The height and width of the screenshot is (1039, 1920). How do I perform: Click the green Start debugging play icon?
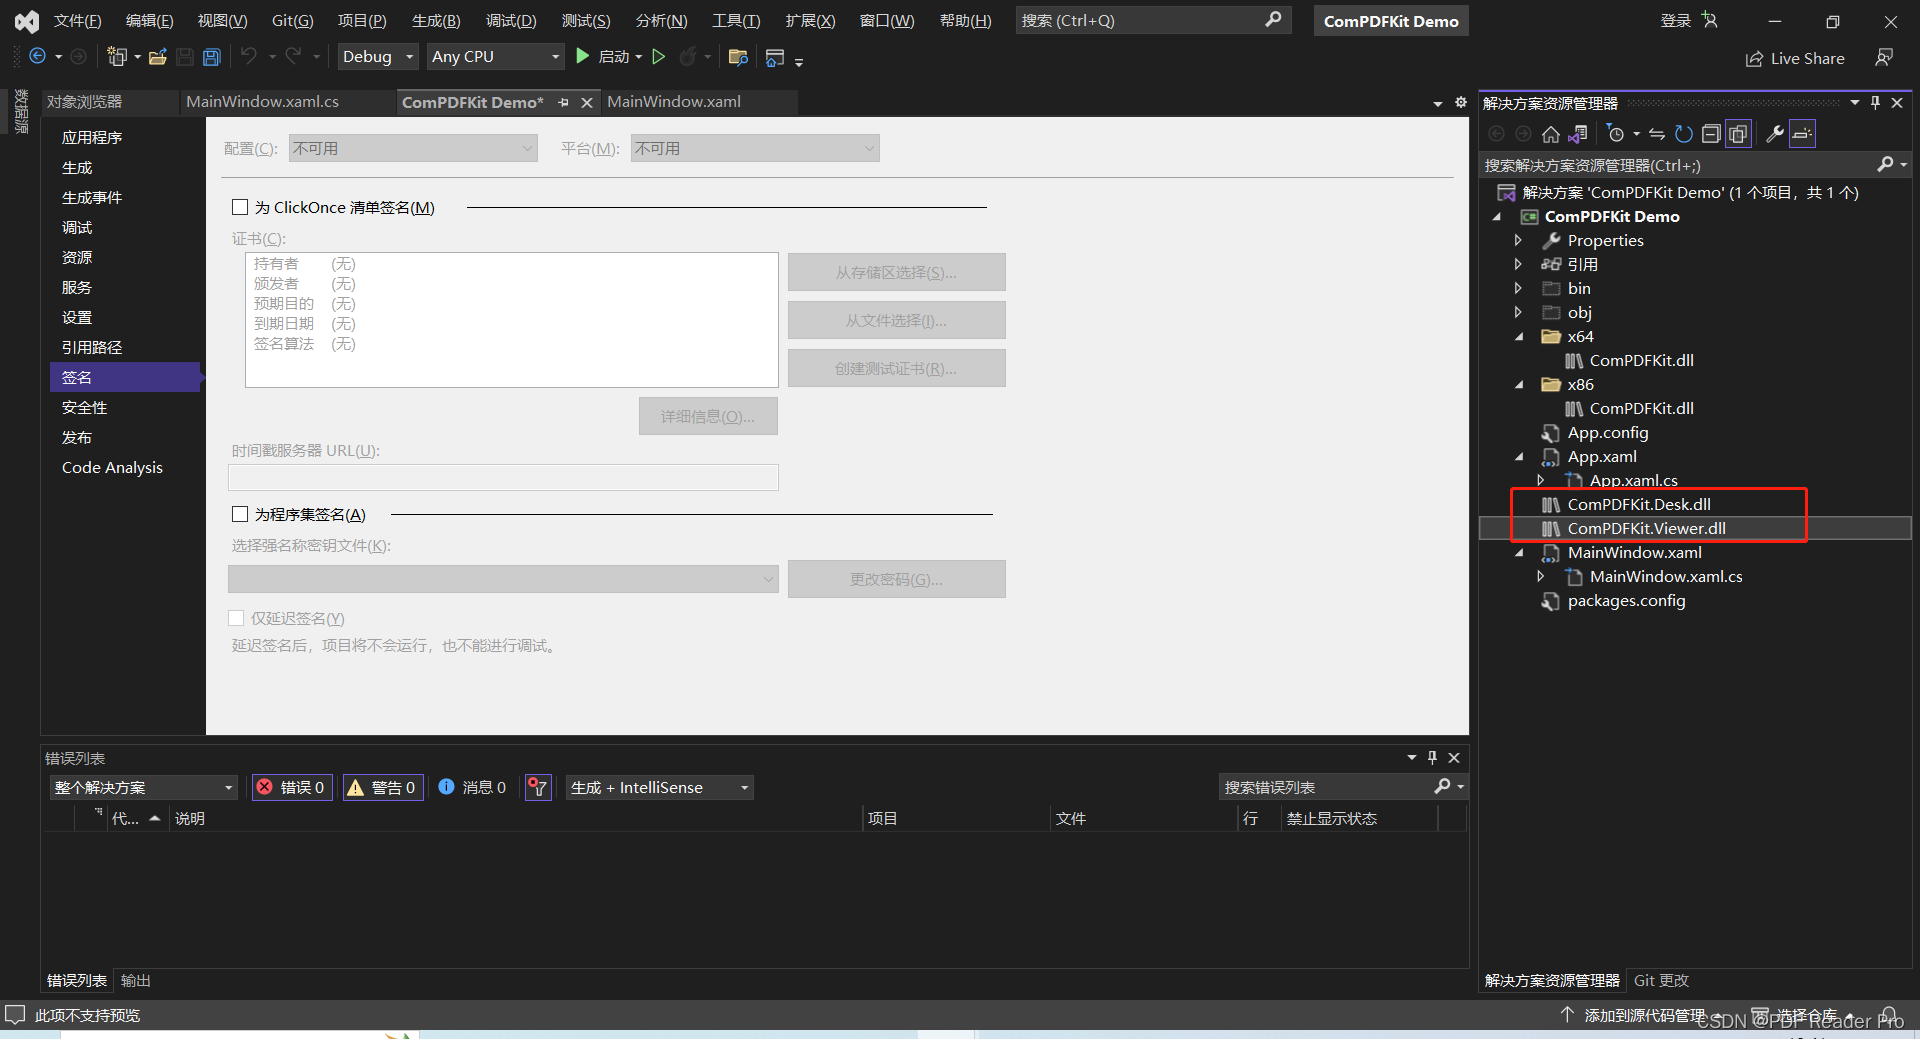point(583,57)
